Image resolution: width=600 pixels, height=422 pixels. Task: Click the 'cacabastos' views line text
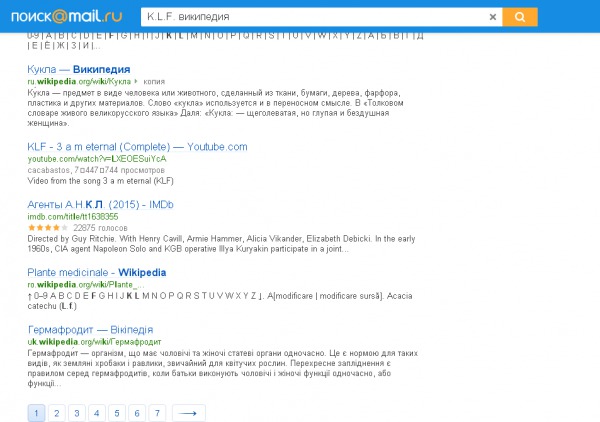point(96,170)
